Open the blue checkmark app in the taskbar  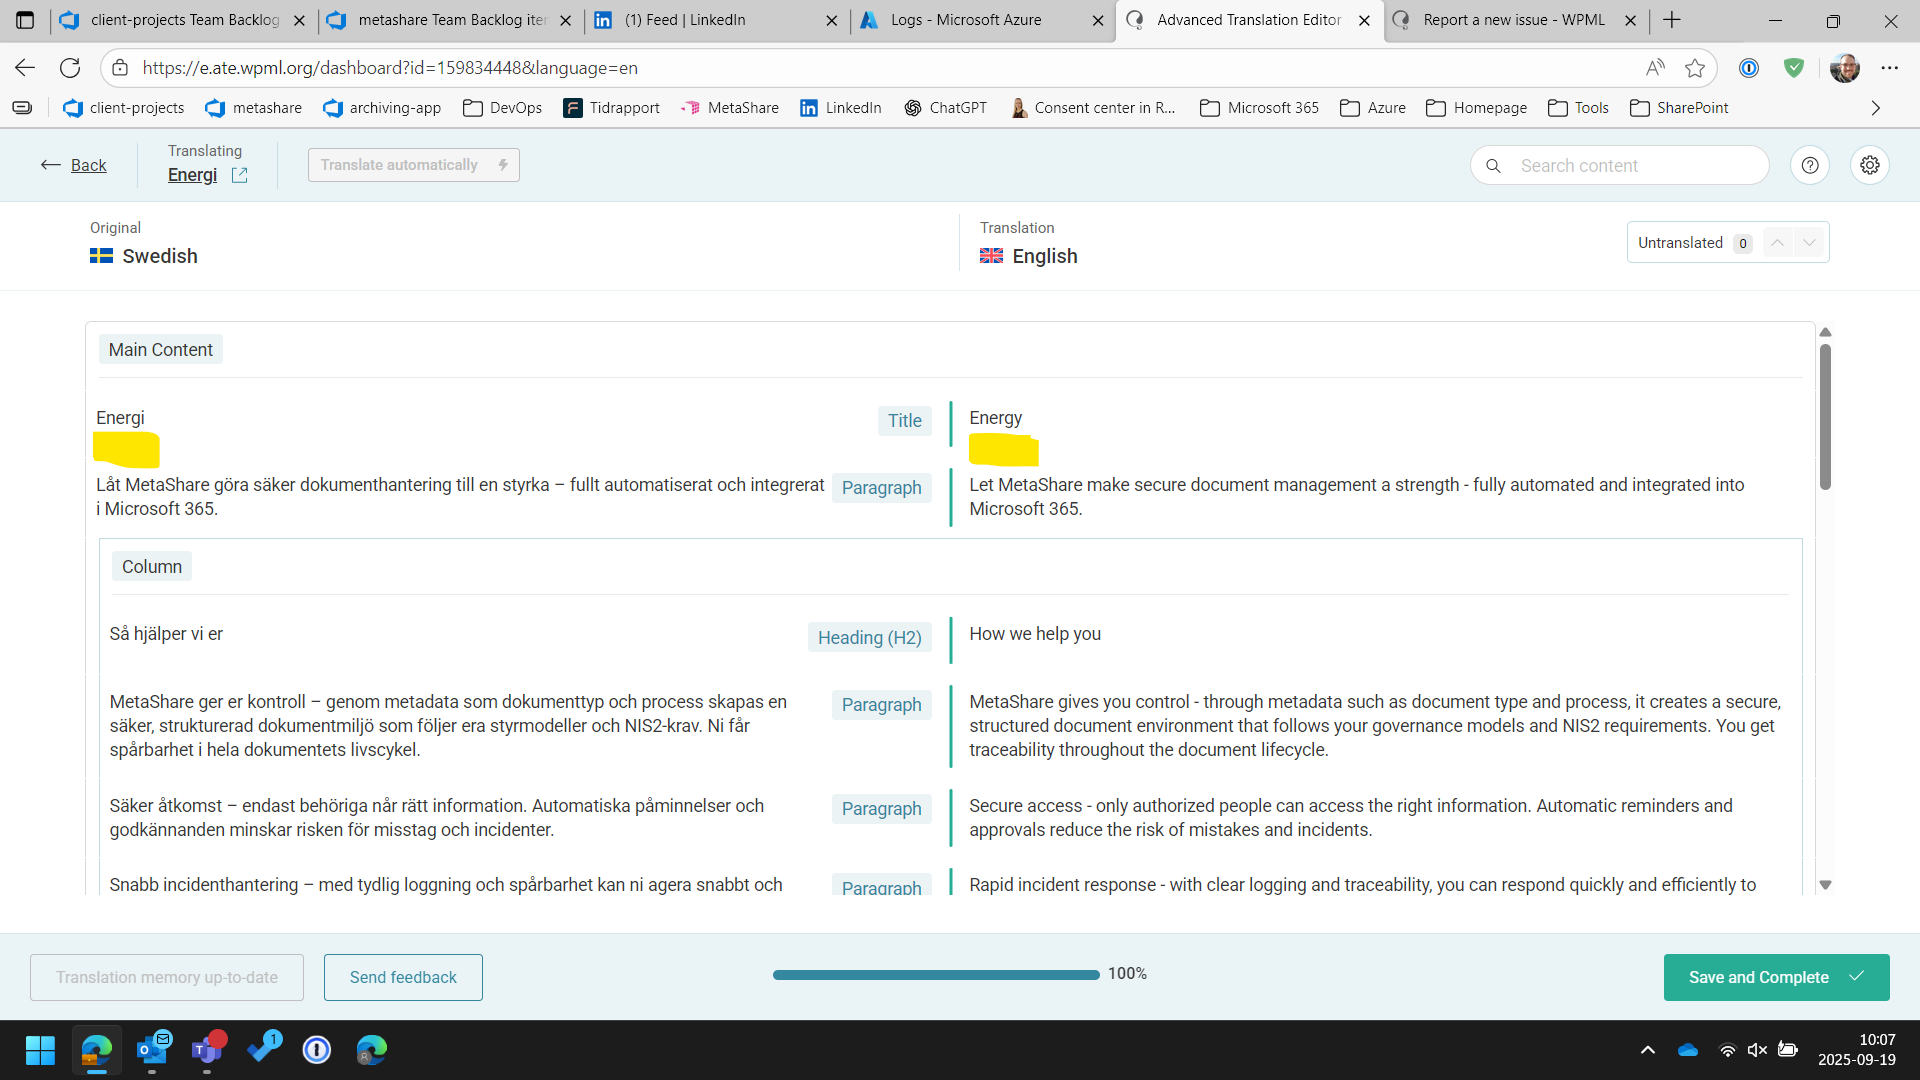tap(263, 1050)
